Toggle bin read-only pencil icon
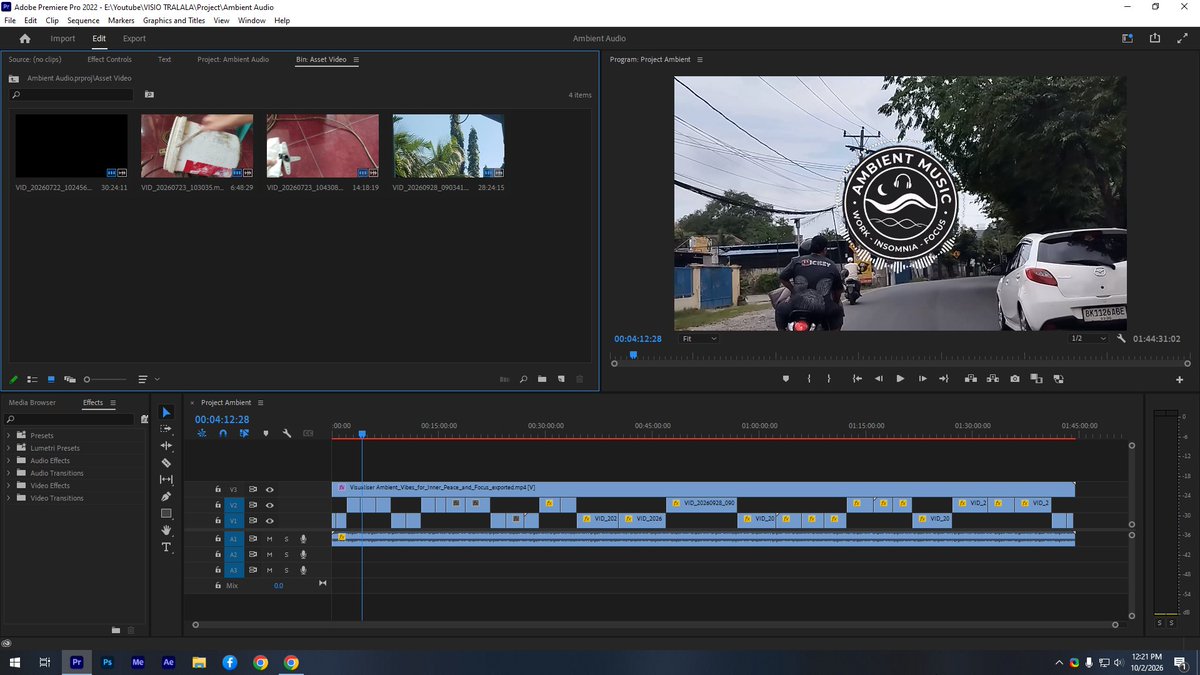 pyautogui.click(x=14, y=379)
